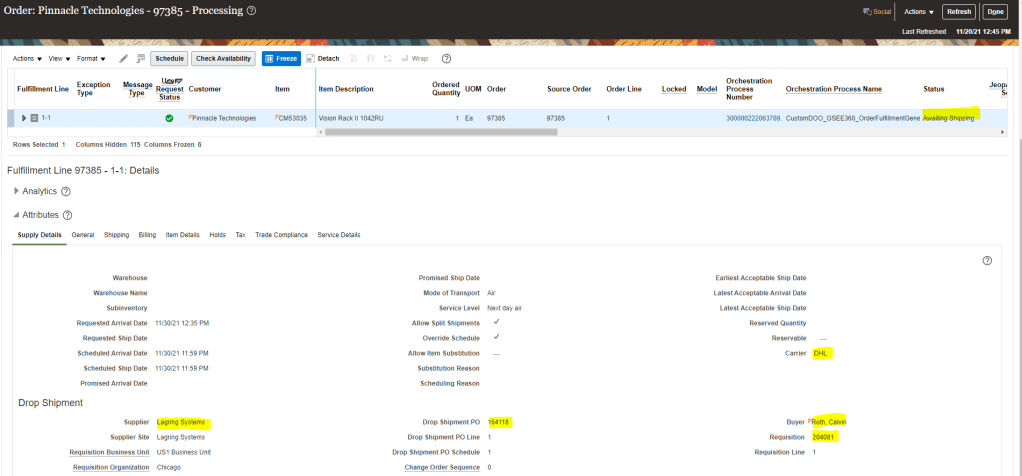Expand the Analytics section
The image size is (1022, 476).
(x=16, y=191)
